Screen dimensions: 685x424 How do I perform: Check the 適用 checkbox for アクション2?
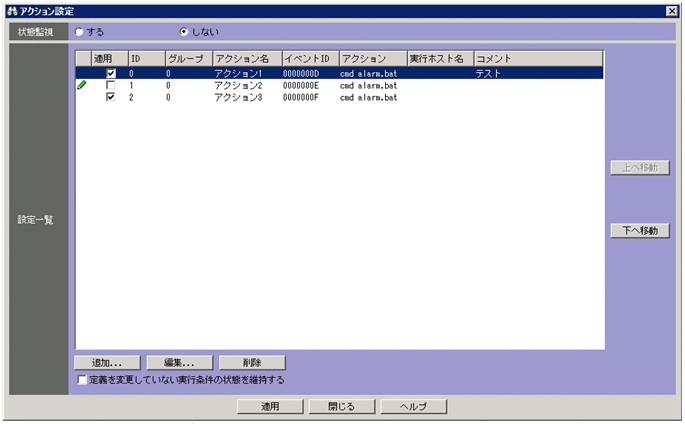(111, 85)
